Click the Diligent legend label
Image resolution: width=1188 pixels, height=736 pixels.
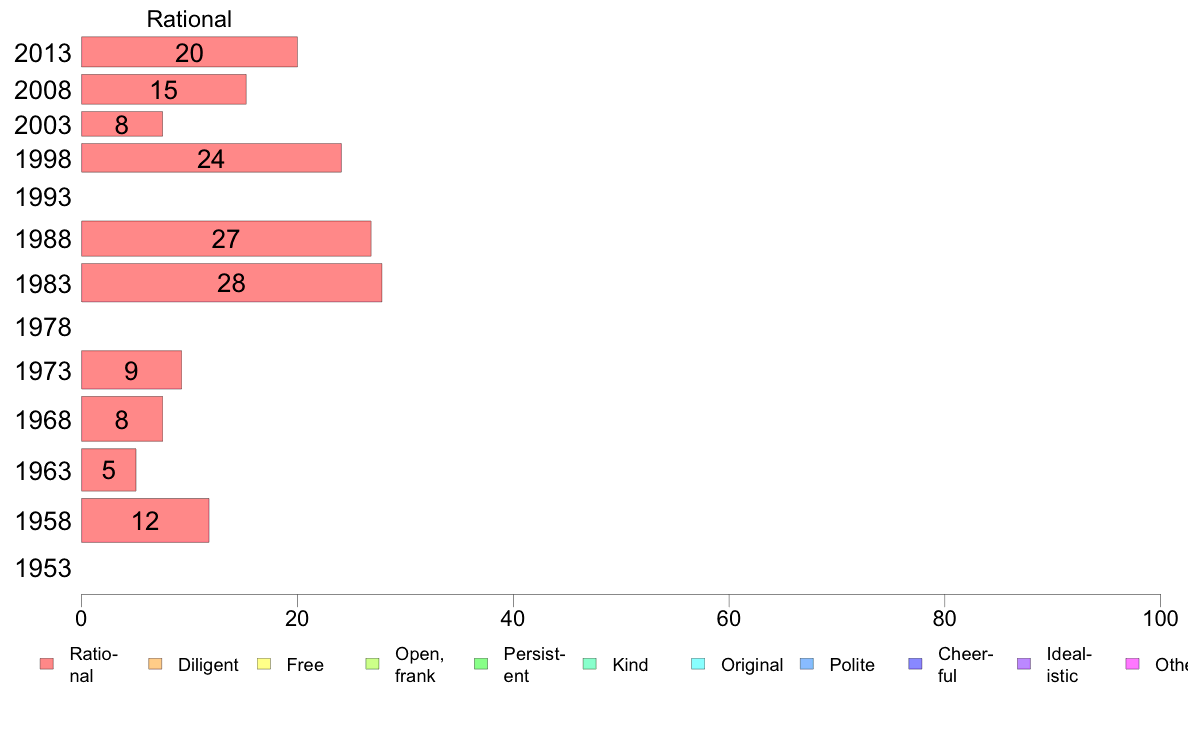click(208, 665)
